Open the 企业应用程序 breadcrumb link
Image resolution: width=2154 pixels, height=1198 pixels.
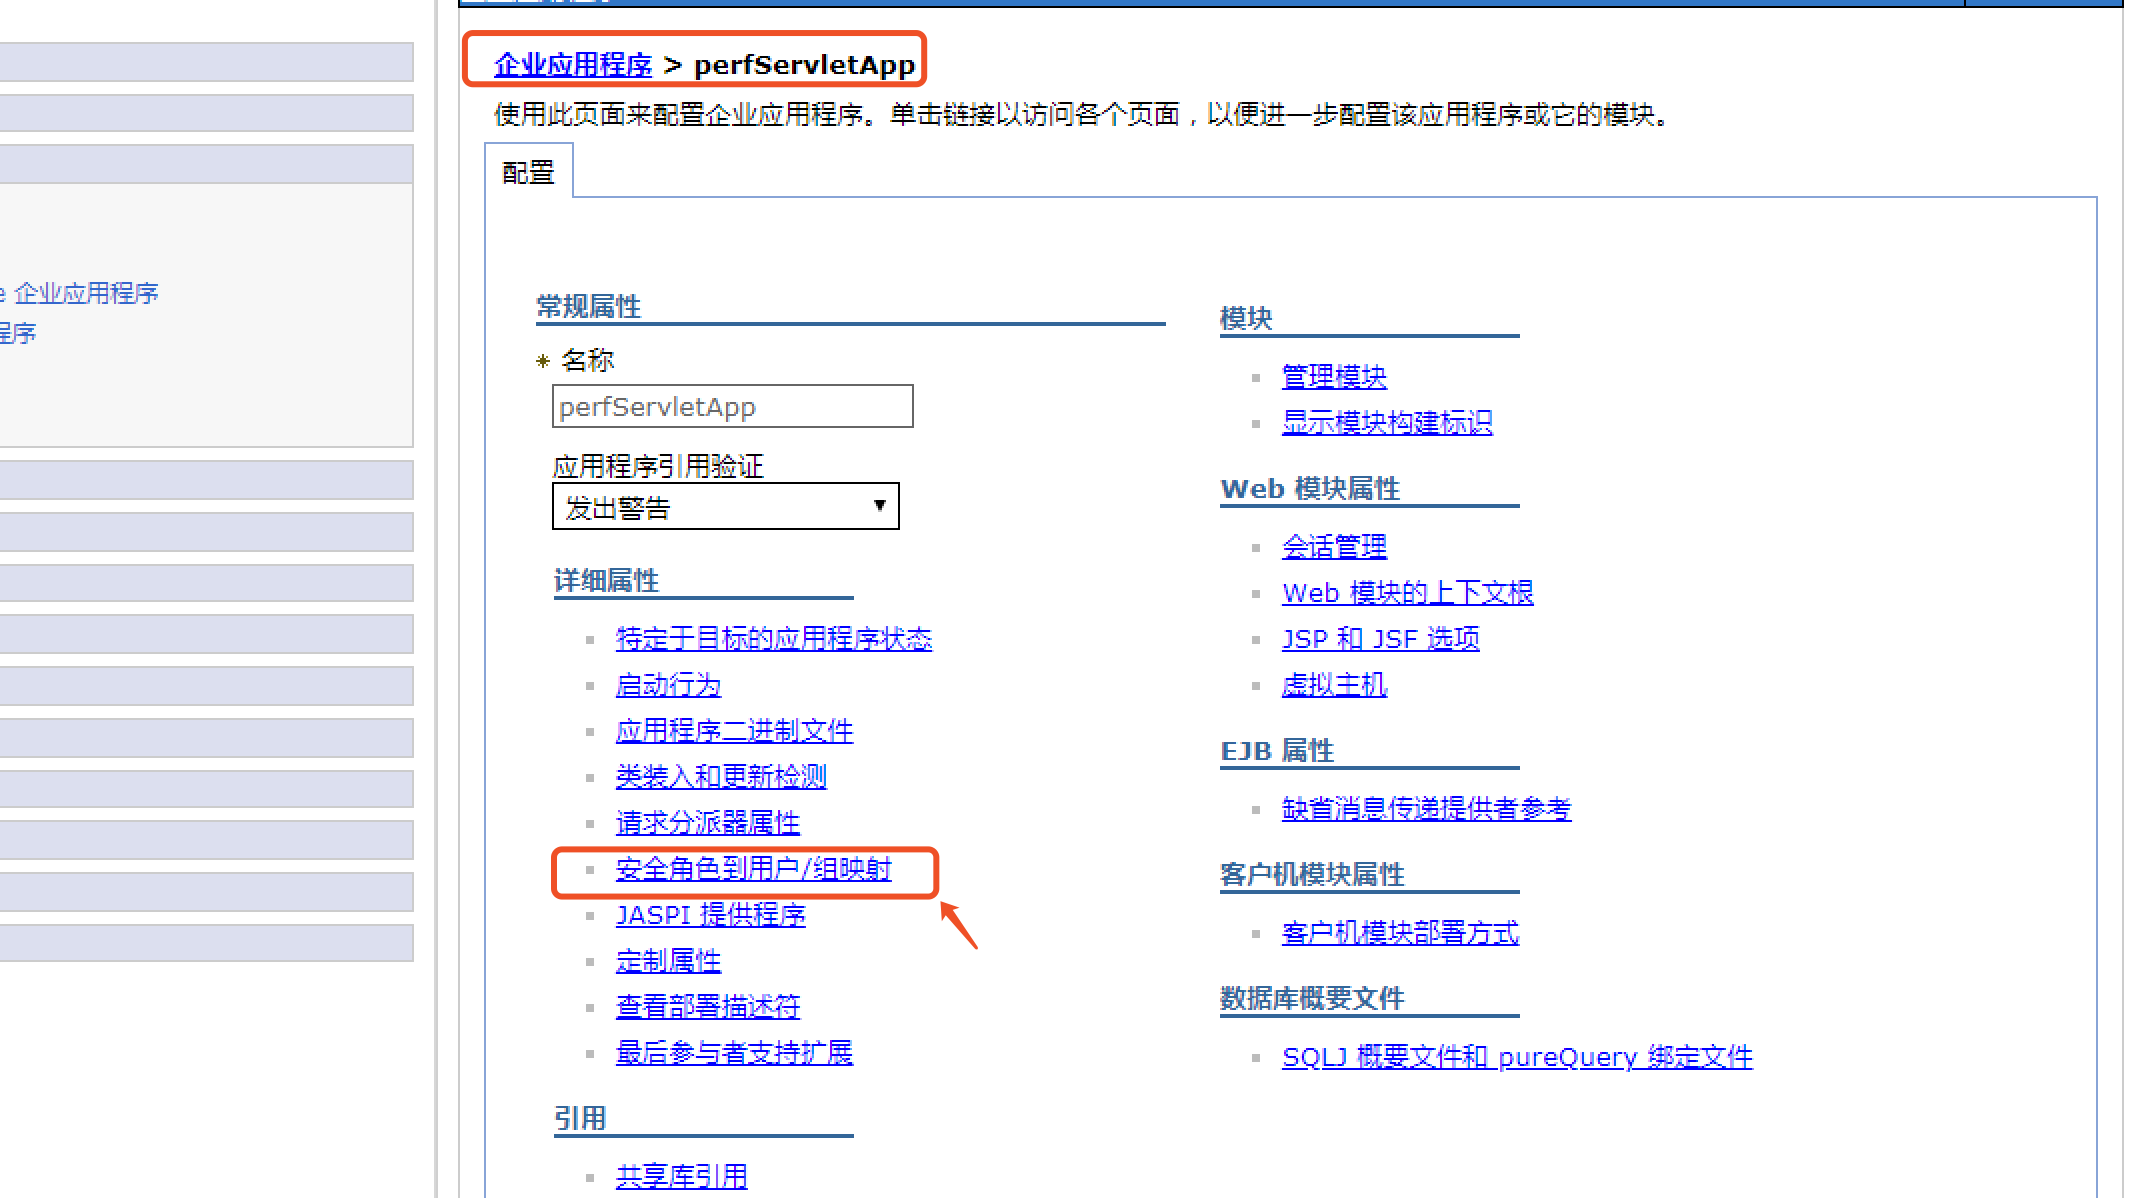pyautogui.click(x=573, y=65)
